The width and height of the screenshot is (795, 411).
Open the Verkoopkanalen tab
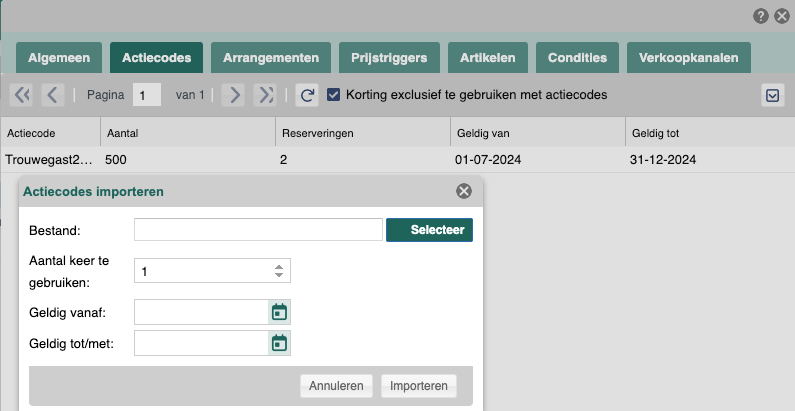point(689,58)
